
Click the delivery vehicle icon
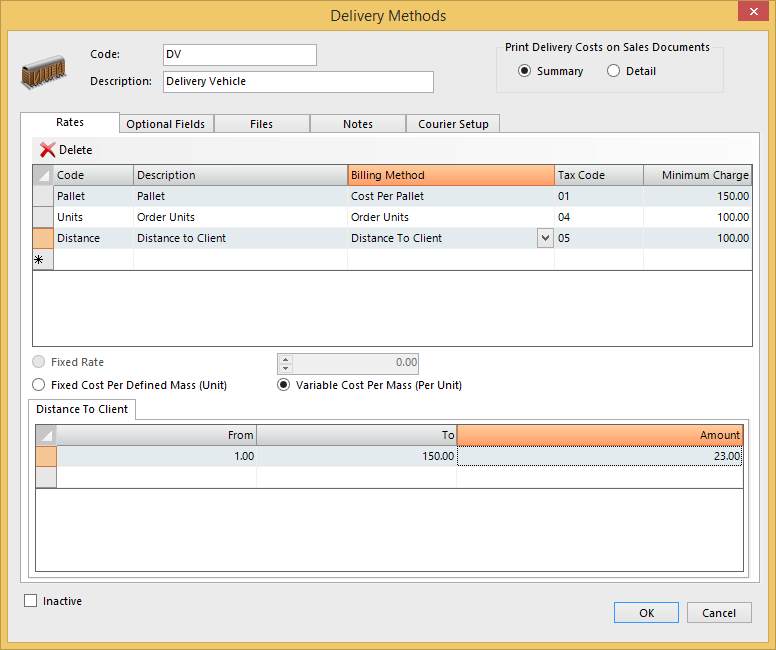pos(44,74)
